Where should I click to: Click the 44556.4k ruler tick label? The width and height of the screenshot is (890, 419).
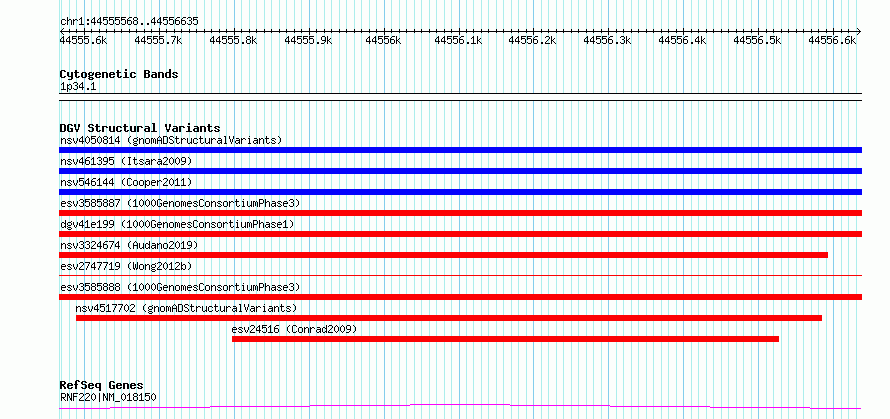[682, 40]
